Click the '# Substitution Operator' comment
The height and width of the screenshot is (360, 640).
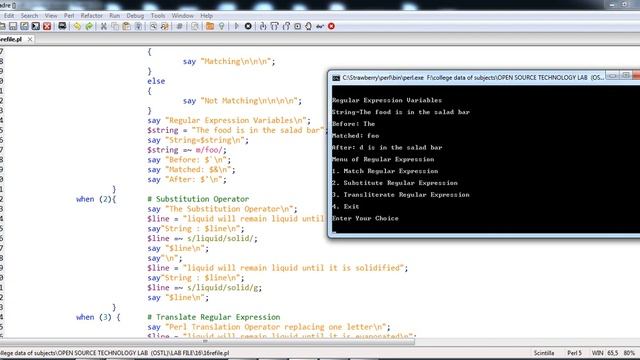coord(198,199)
